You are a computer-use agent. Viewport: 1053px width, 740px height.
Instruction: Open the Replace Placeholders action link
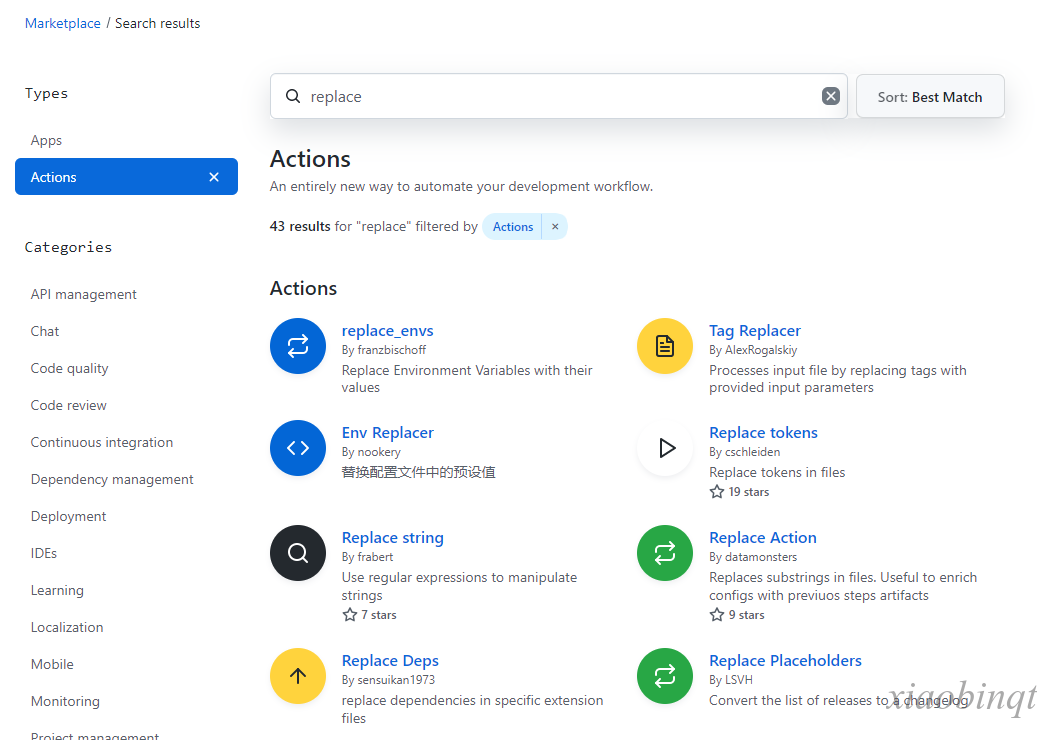[x=786, y=660]
